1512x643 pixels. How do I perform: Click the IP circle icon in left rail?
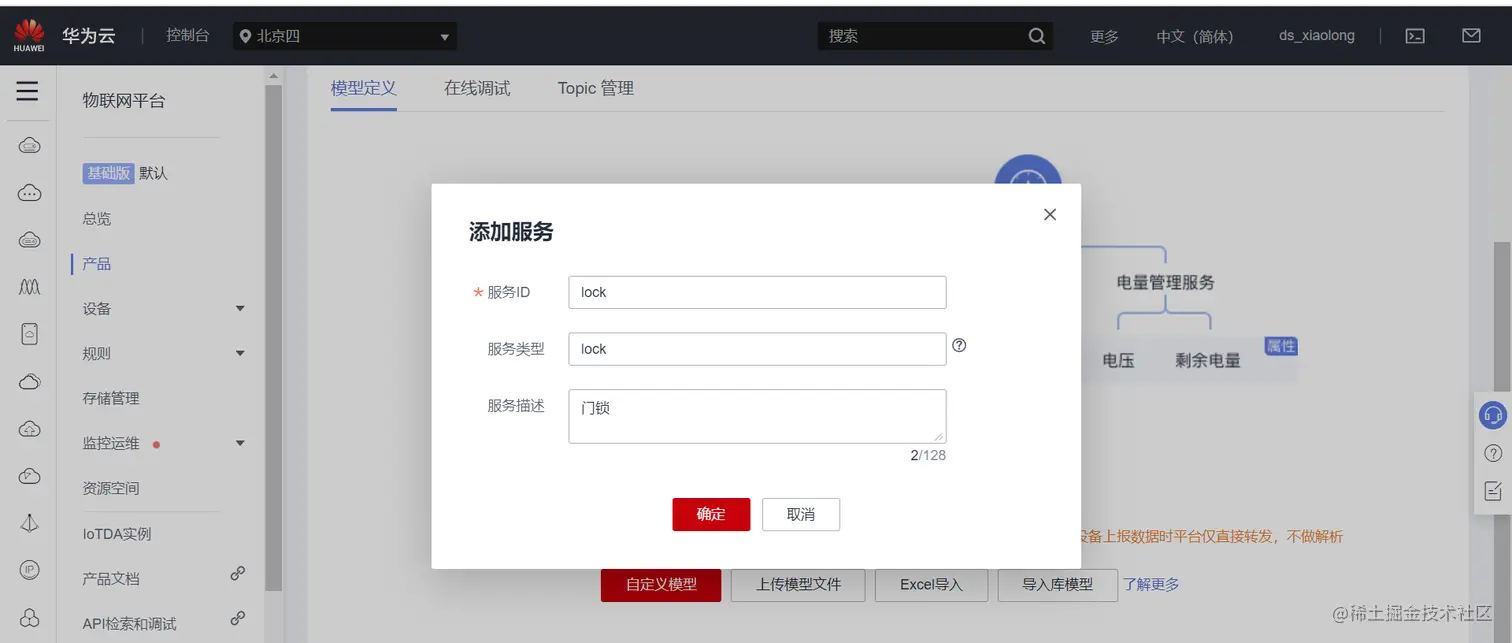coord(30,570)
